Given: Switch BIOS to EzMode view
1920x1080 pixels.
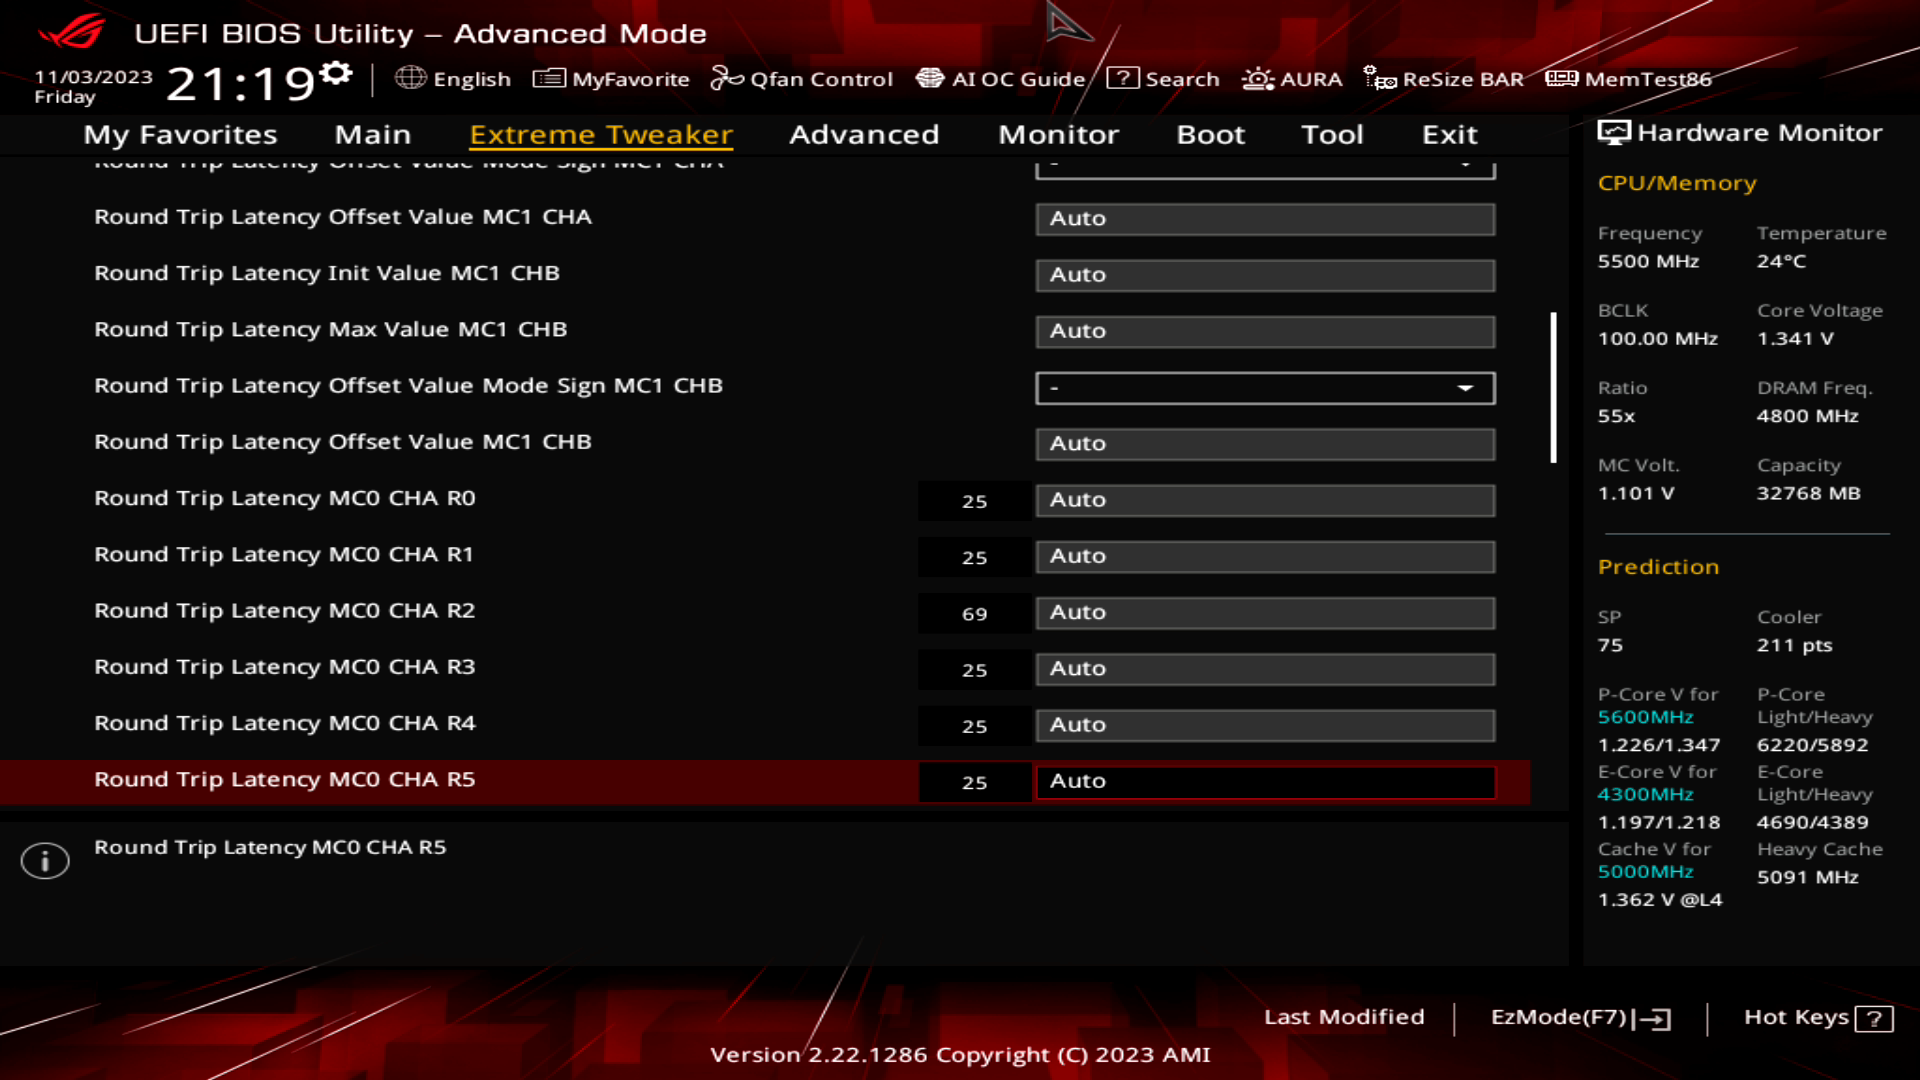Looking at the screenshot, I should point(1577,1015).
